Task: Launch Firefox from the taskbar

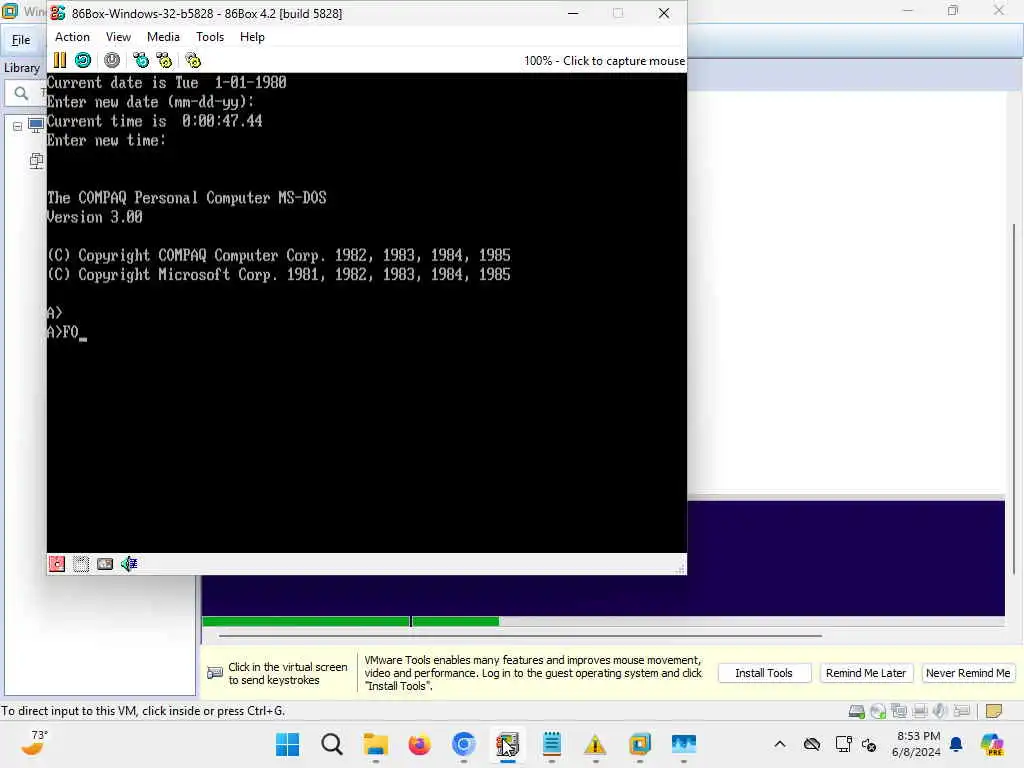Action: 419,744
